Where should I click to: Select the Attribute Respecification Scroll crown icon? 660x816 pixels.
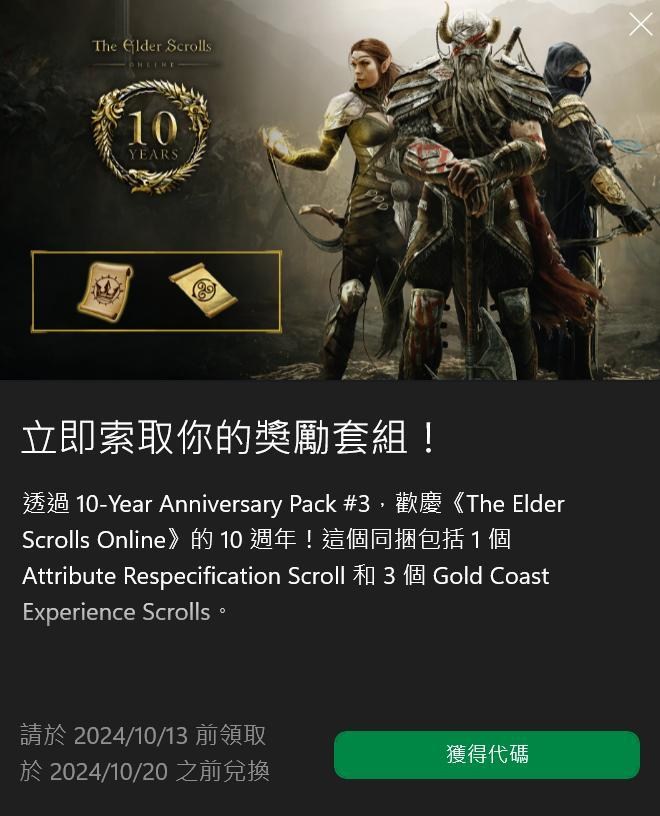[x=105, y=291]
